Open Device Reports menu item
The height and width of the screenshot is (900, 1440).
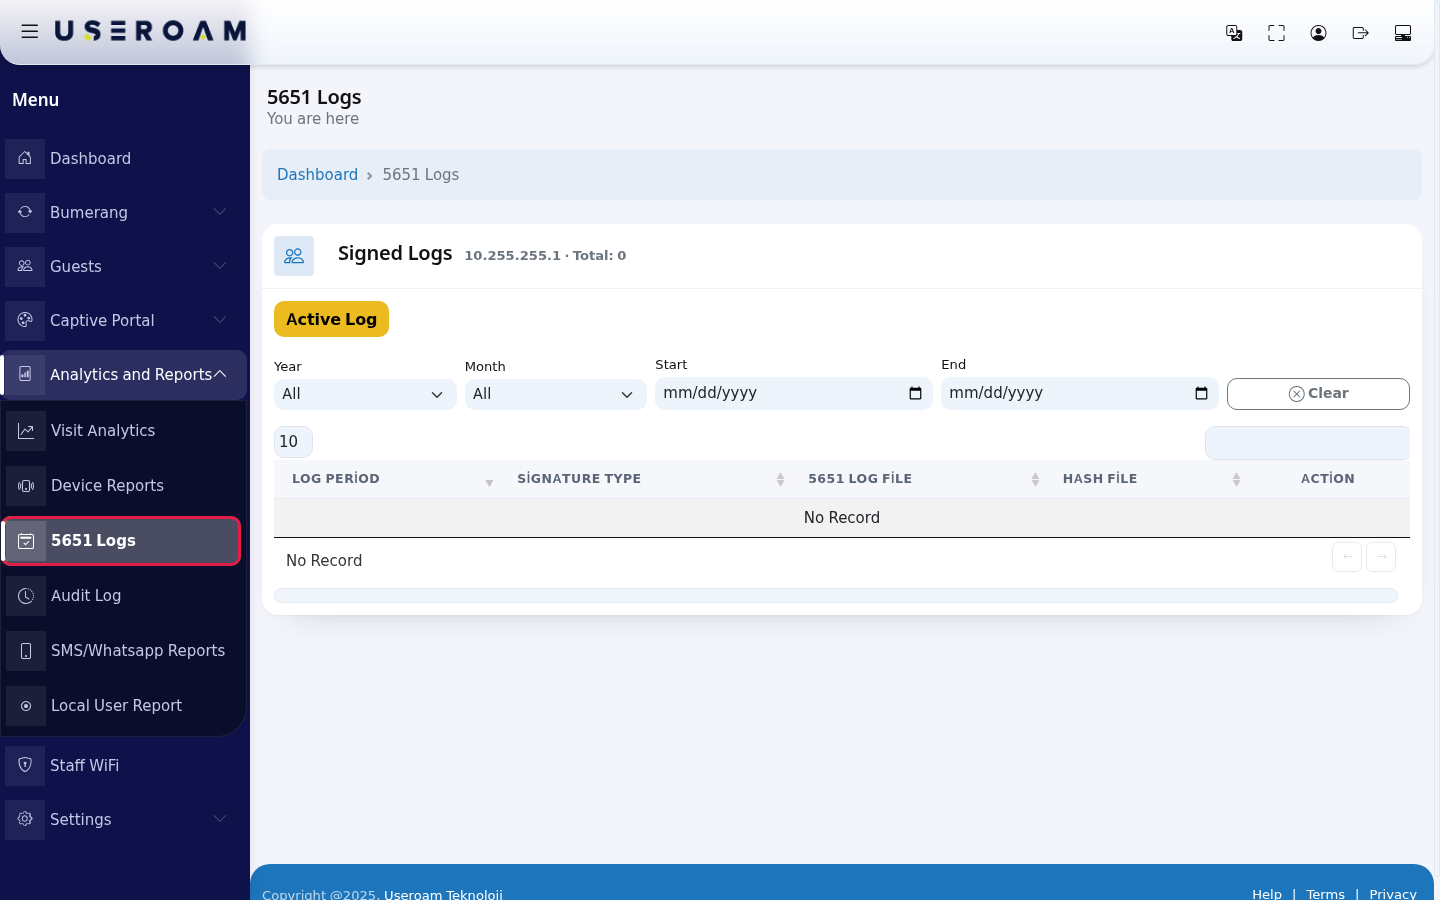tap(123, 485)
